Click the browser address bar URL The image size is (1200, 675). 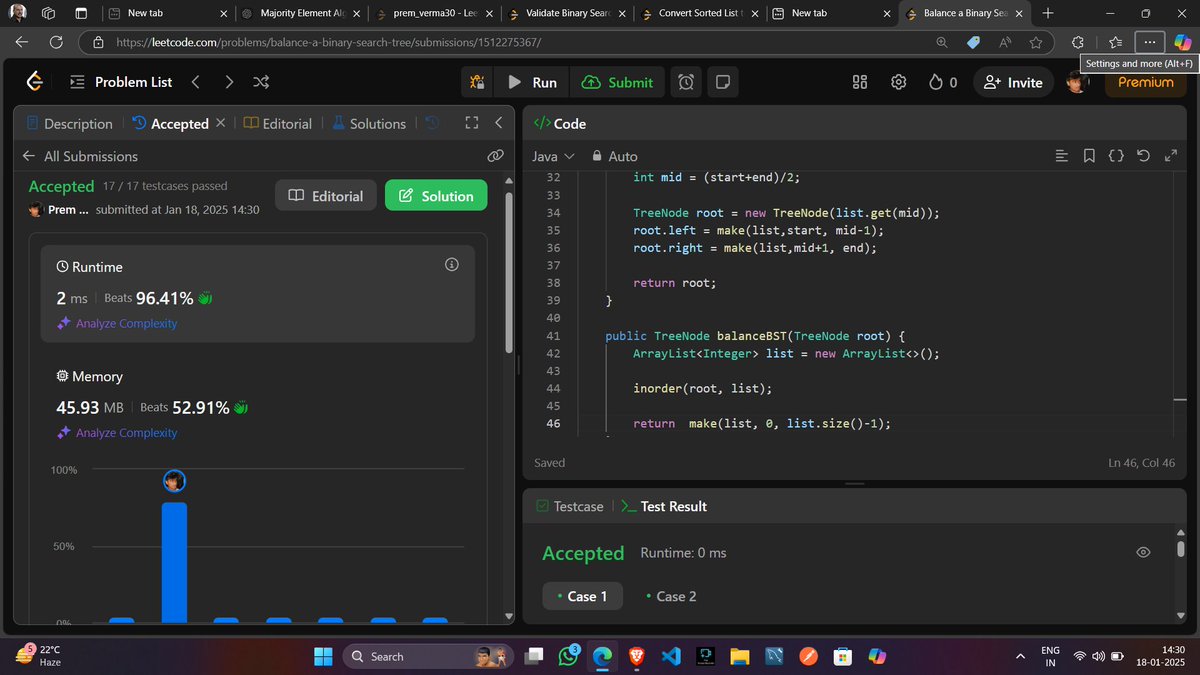pos(330,42)
